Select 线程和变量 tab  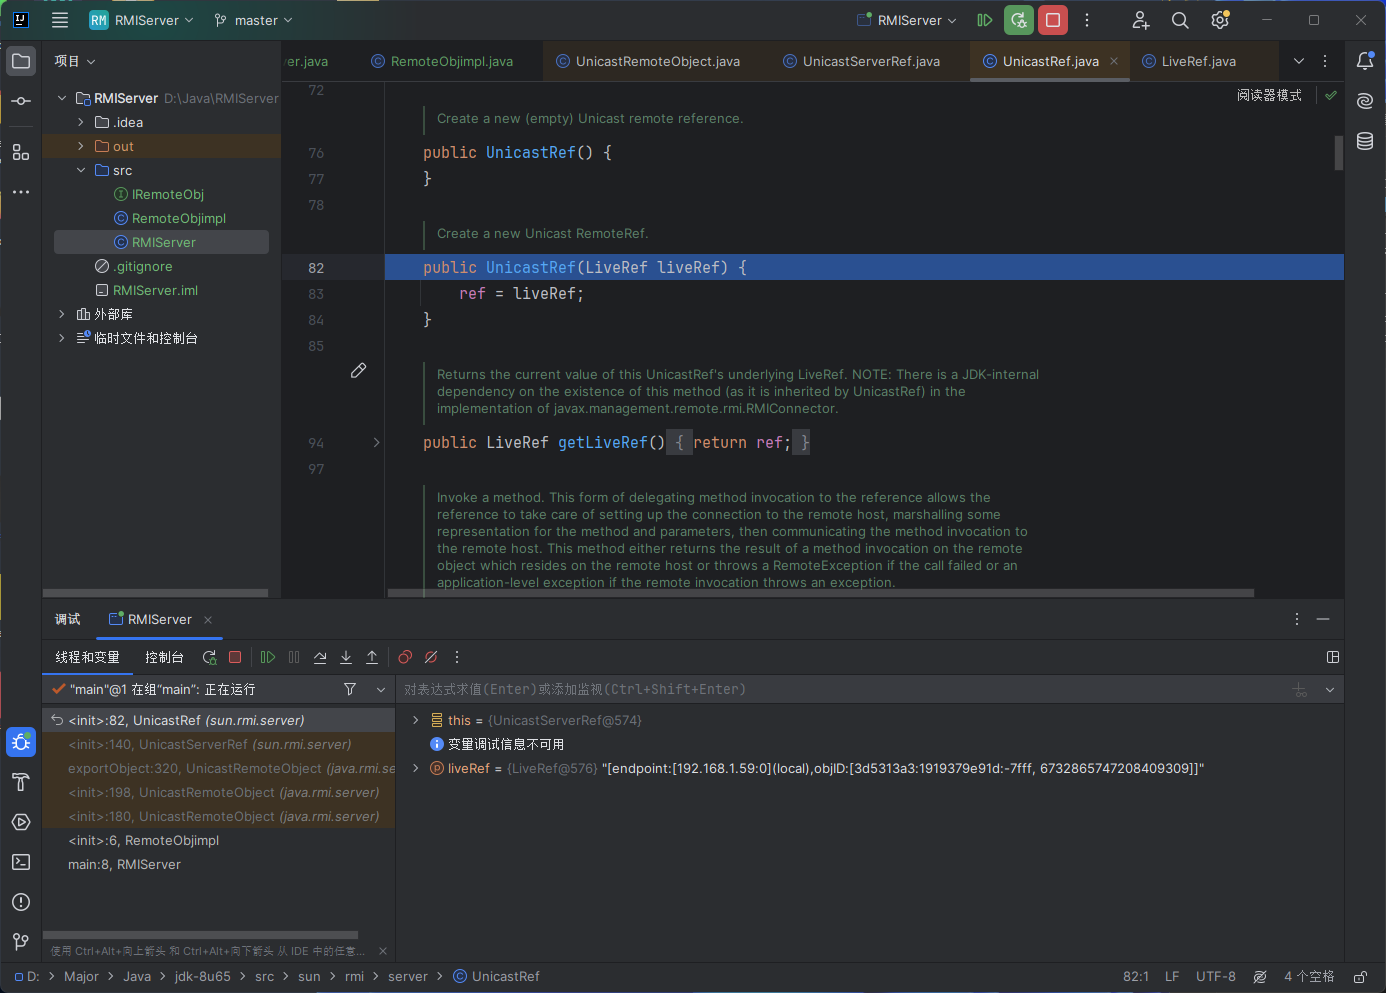(x=87, y=657)
